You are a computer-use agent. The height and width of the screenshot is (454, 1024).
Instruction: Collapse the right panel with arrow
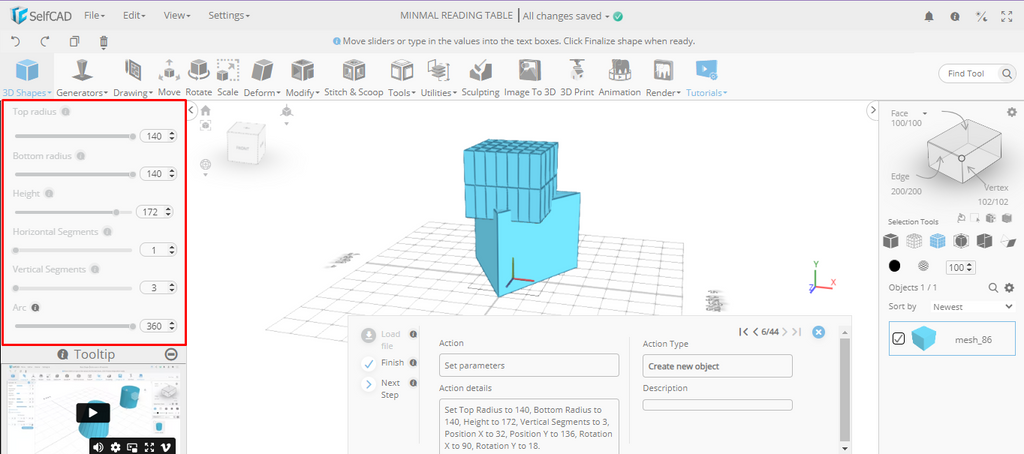(x=872, y=110)
